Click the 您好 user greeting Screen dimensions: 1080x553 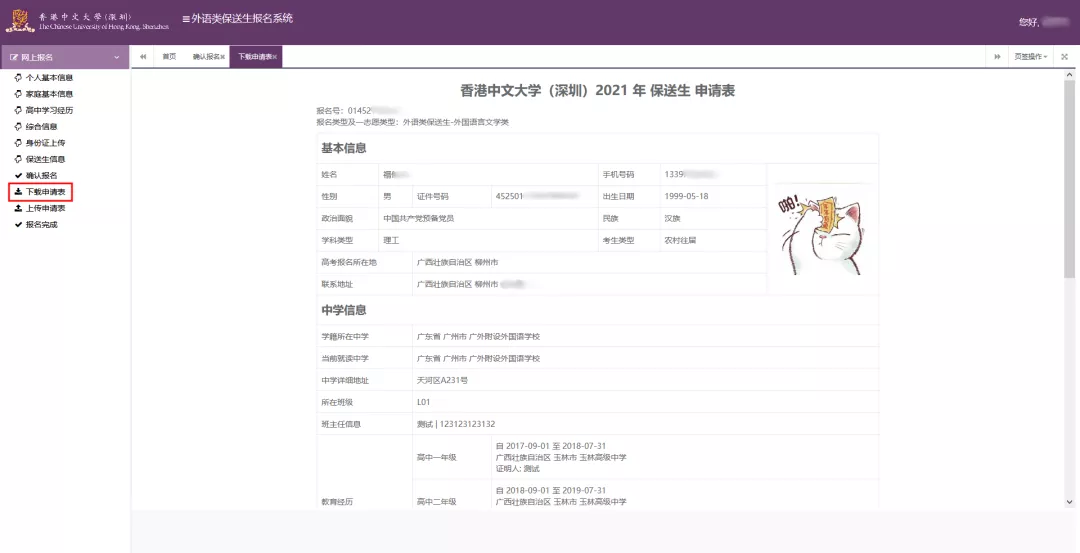[1043, 23]
